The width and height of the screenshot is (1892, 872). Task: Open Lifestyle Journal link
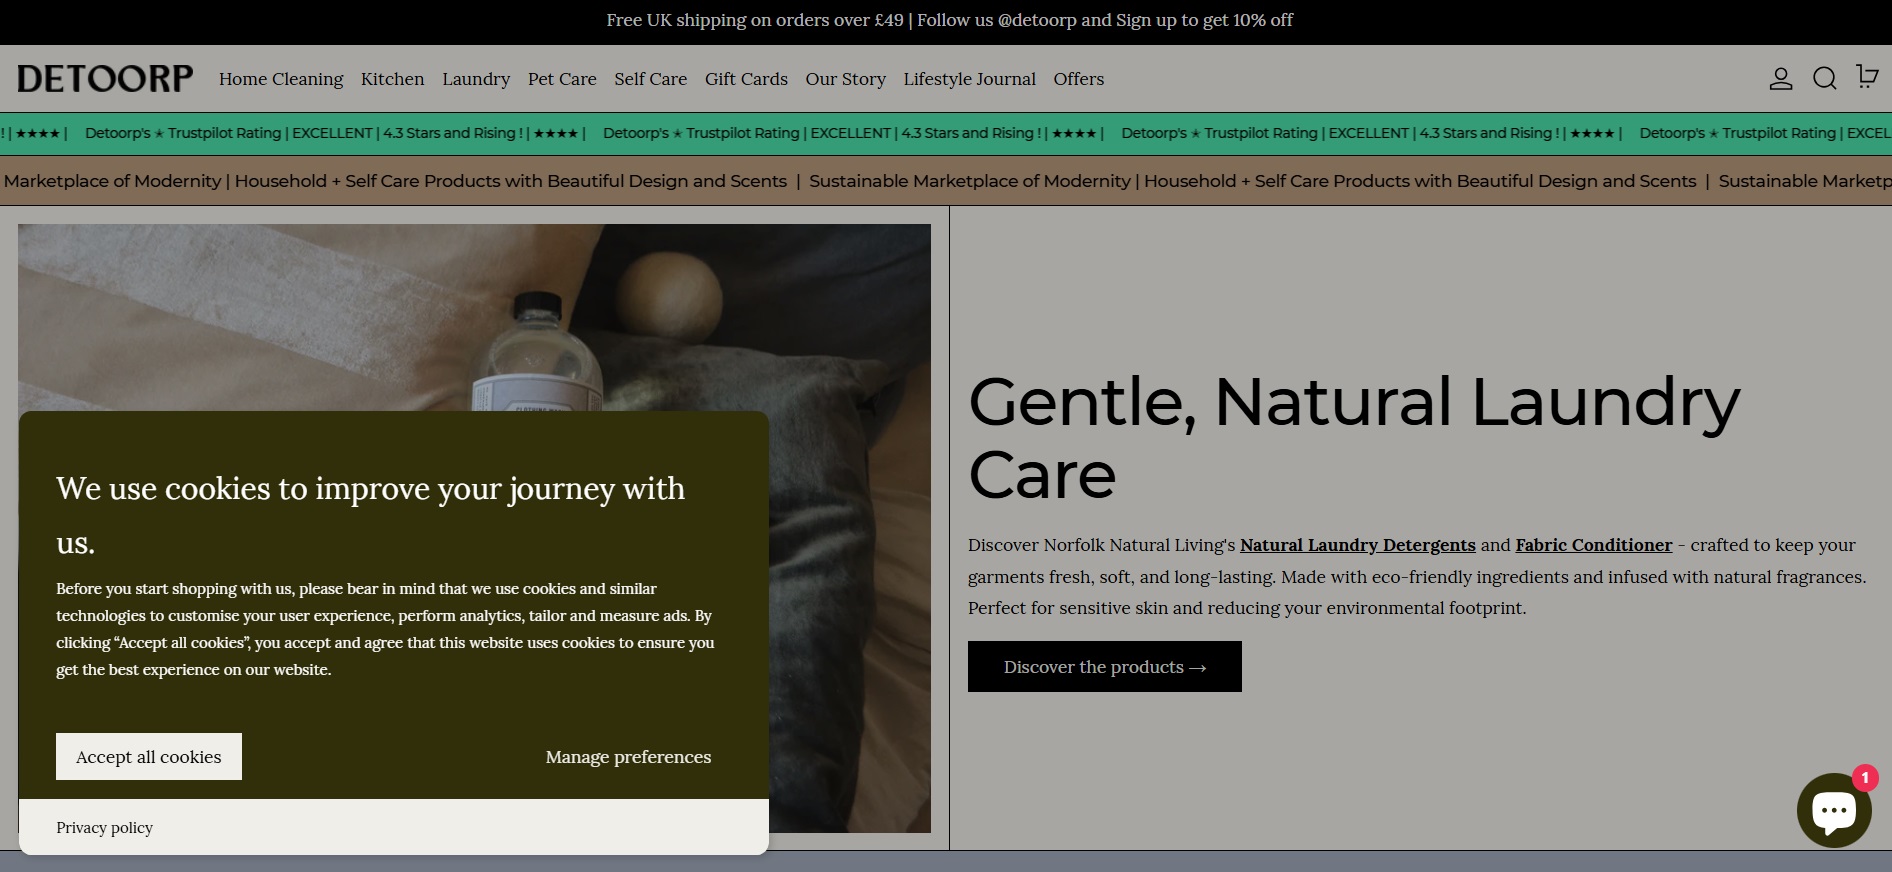pyautogui.click(x=969, y=79)
